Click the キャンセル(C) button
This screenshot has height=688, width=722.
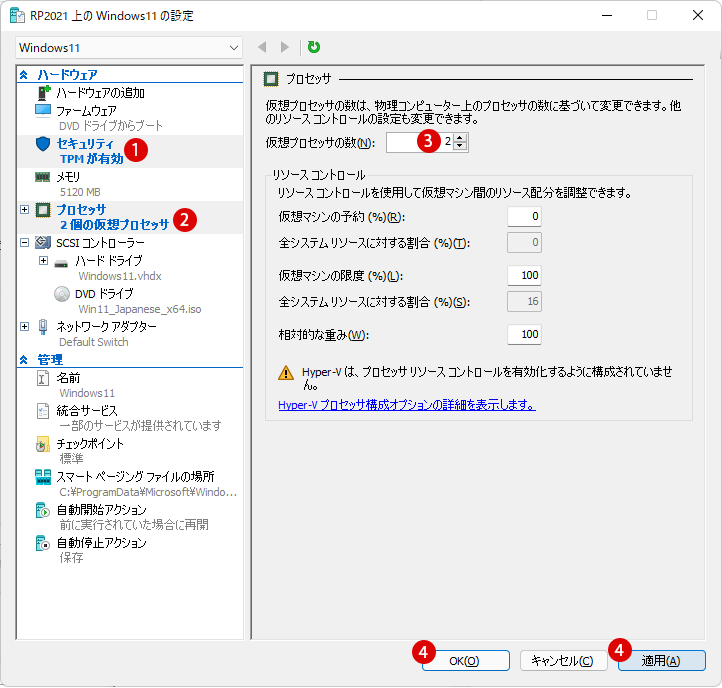click(563, 661)
